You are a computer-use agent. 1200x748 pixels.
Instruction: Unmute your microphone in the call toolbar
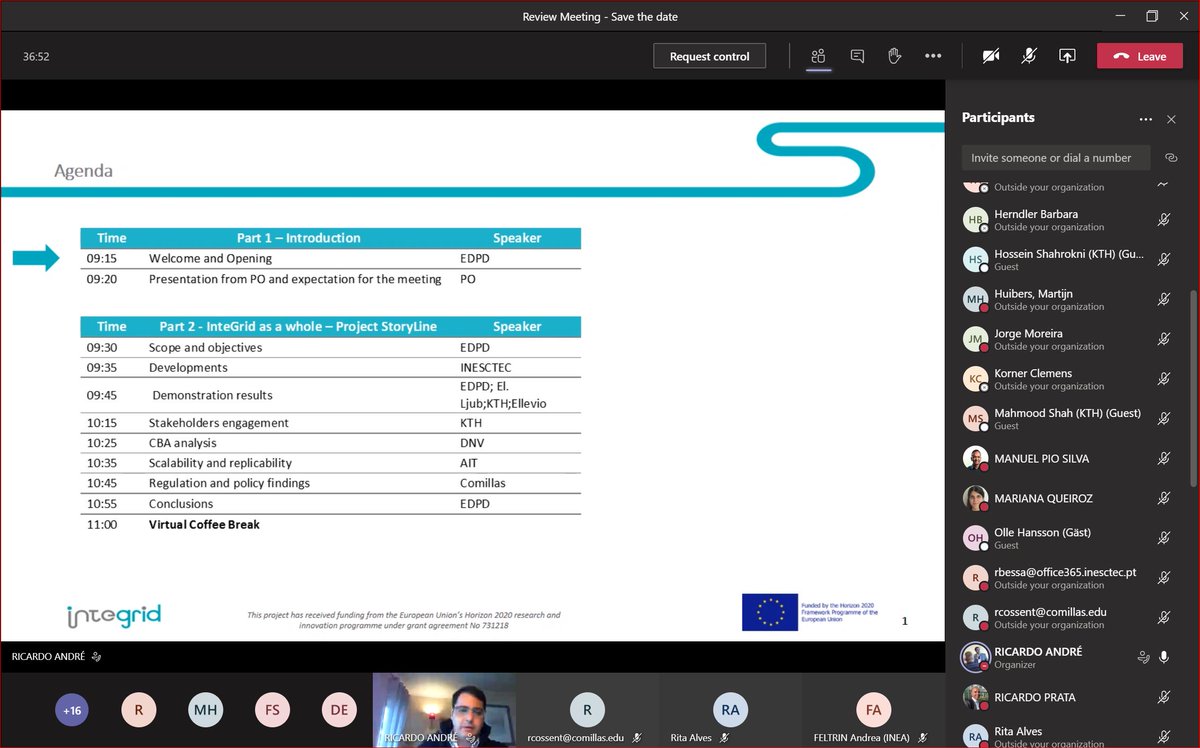1029,56
